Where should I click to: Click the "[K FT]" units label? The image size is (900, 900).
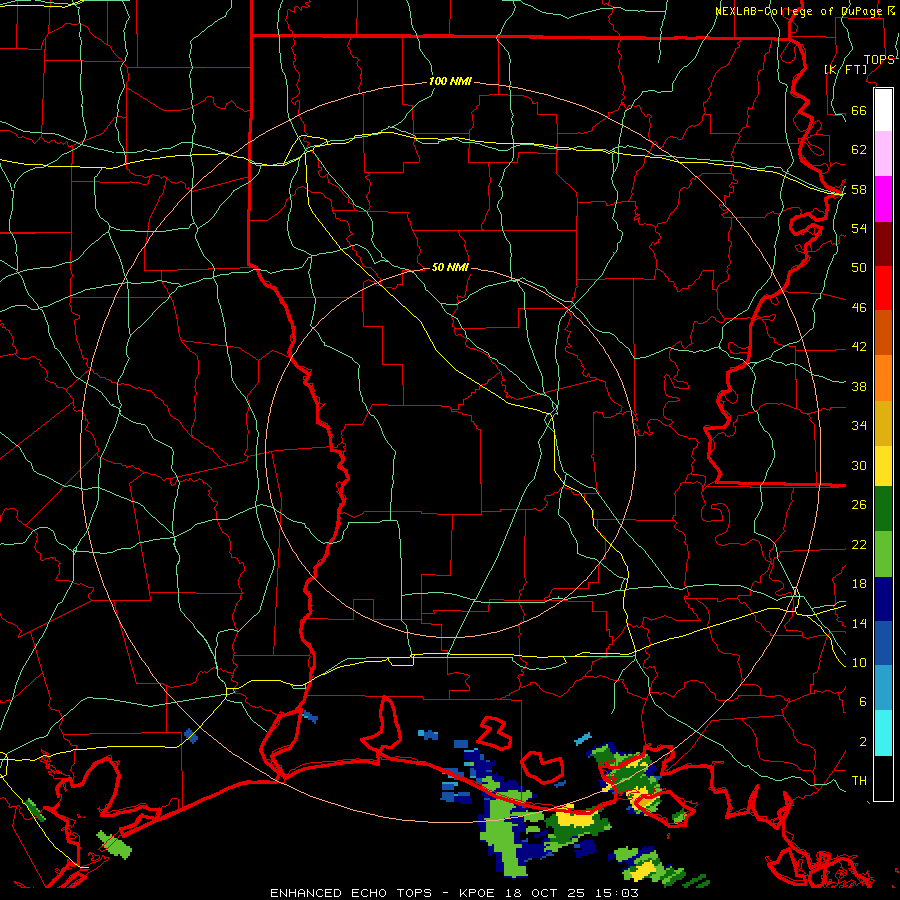point(845,69)
